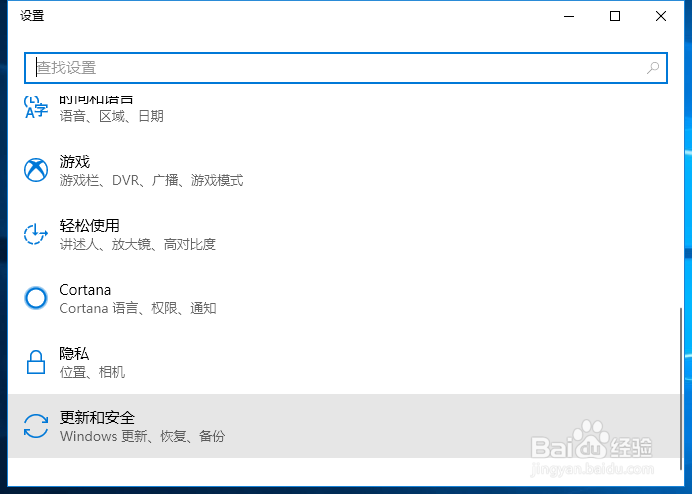Click the Windows 更新、恢复、备份 description
This screenshot has width=692, height=494.
143,436
